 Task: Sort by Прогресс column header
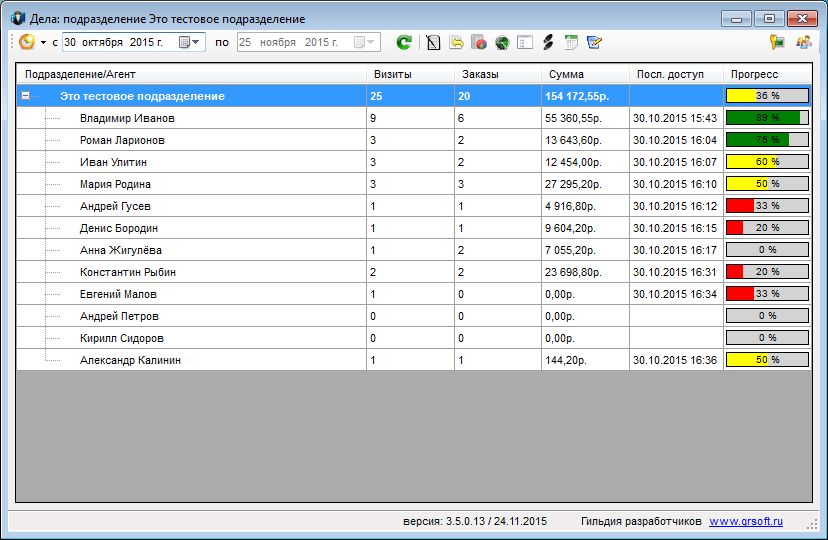(768, 74)
